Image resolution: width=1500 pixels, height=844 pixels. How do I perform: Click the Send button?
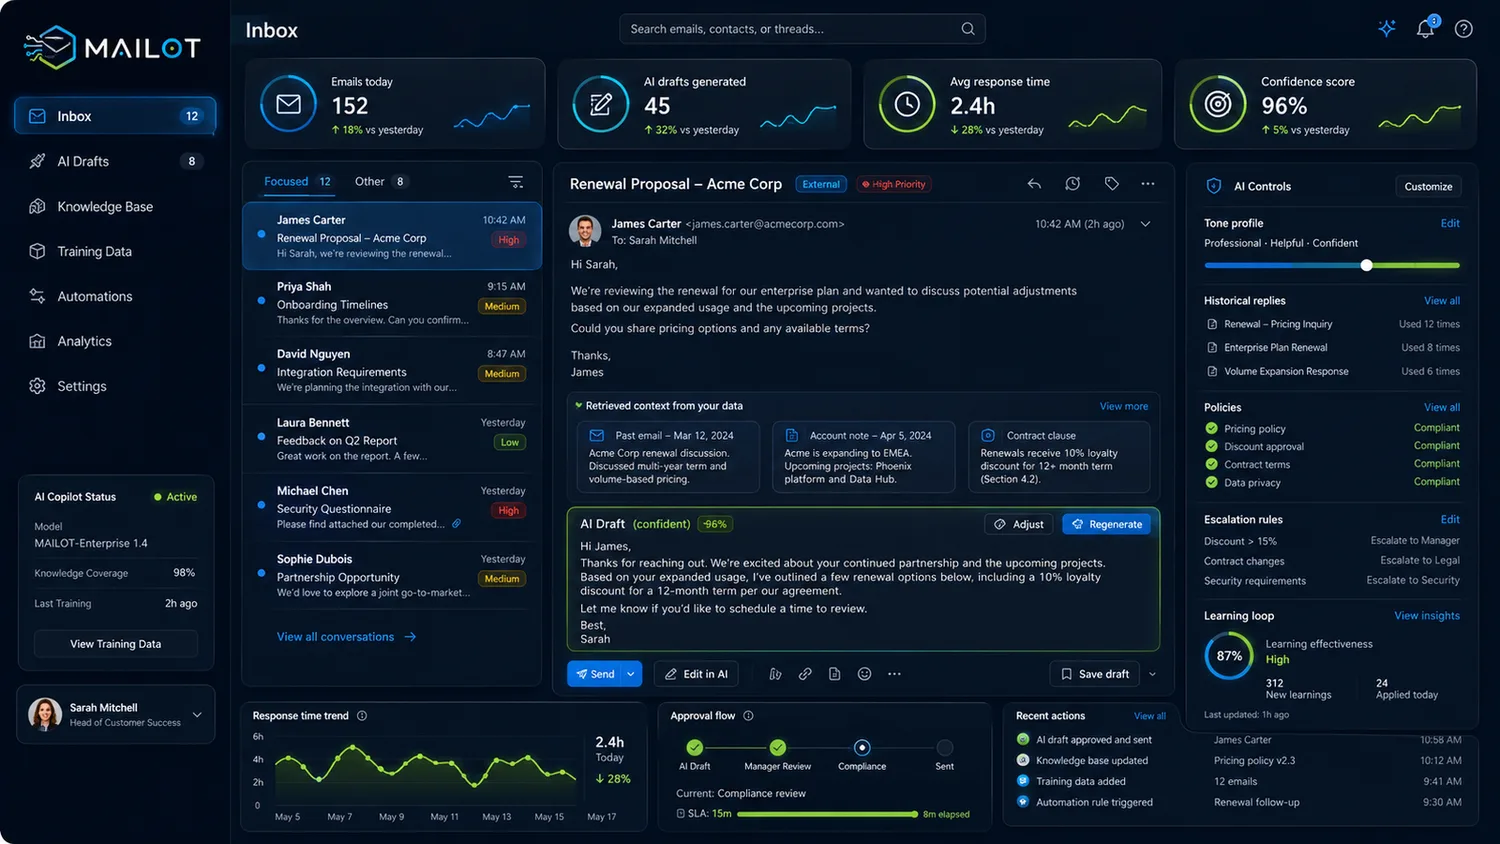[595, 674]
